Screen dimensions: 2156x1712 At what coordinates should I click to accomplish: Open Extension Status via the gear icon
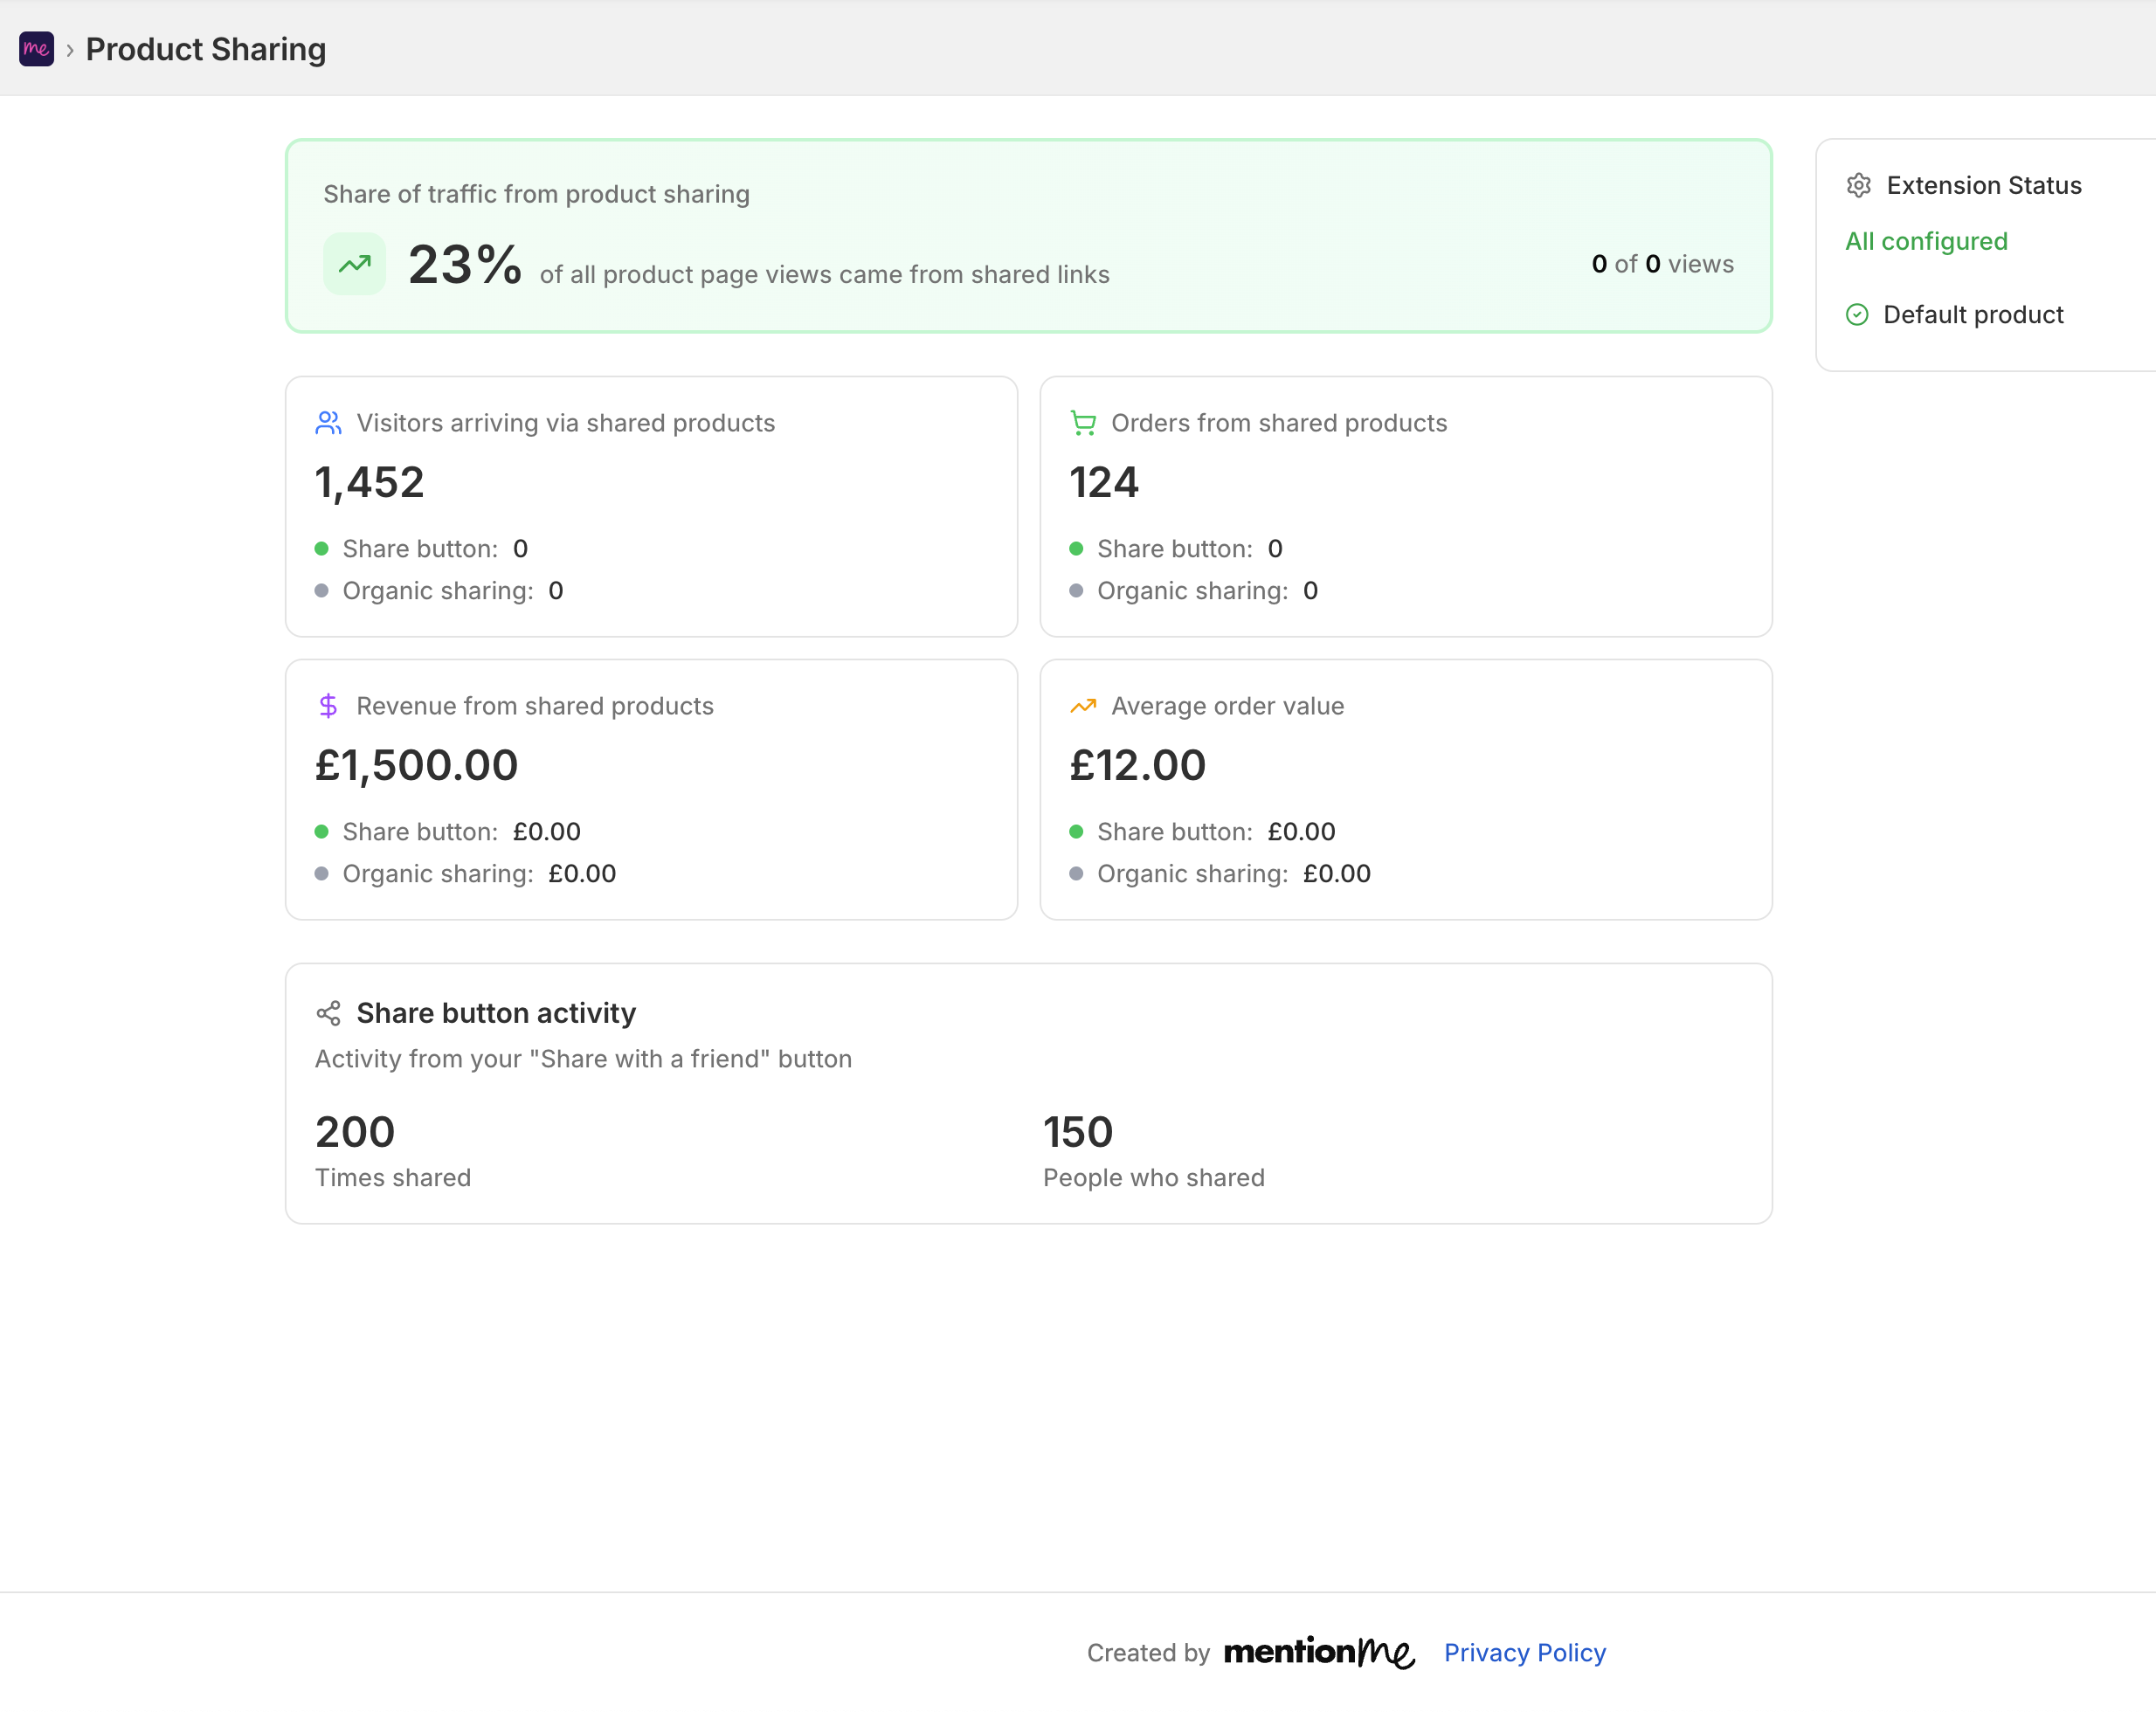tap(1858, 185)
